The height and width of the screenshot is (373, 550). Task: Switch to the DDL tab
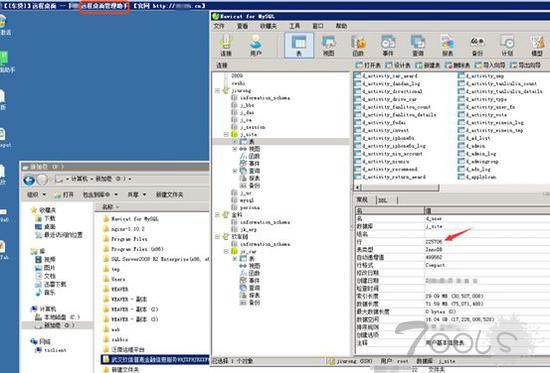(x=383, y=200)
